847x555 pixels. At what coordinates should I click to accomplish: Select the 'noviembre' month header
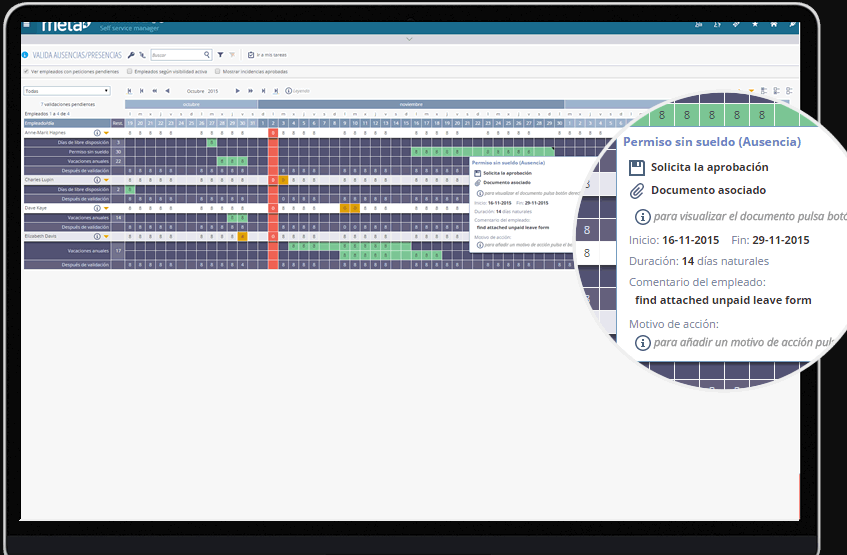tap(410, 104)
